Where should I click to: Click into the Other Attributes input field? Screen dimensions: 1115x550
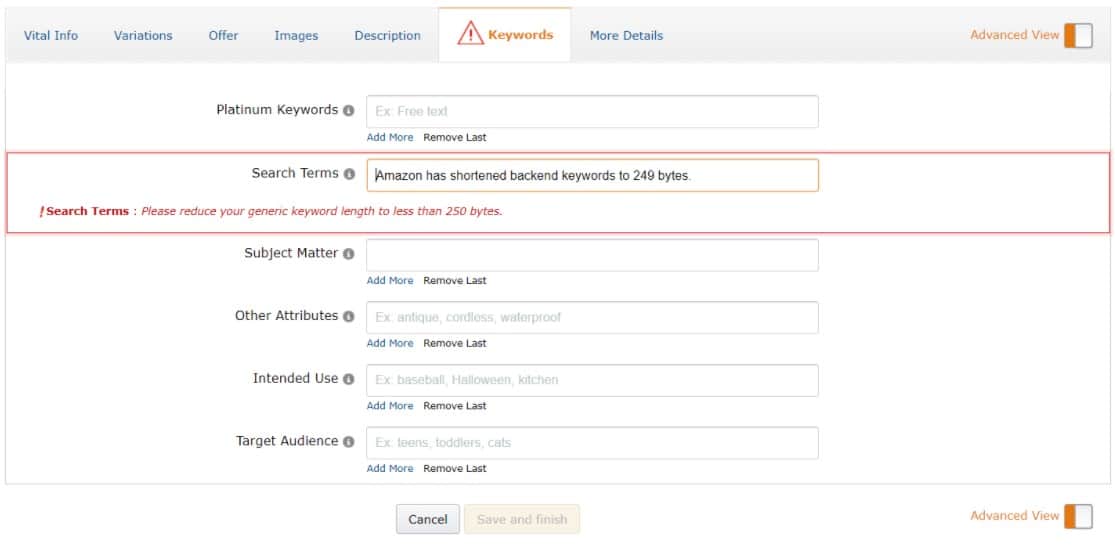tap(592, 317)
